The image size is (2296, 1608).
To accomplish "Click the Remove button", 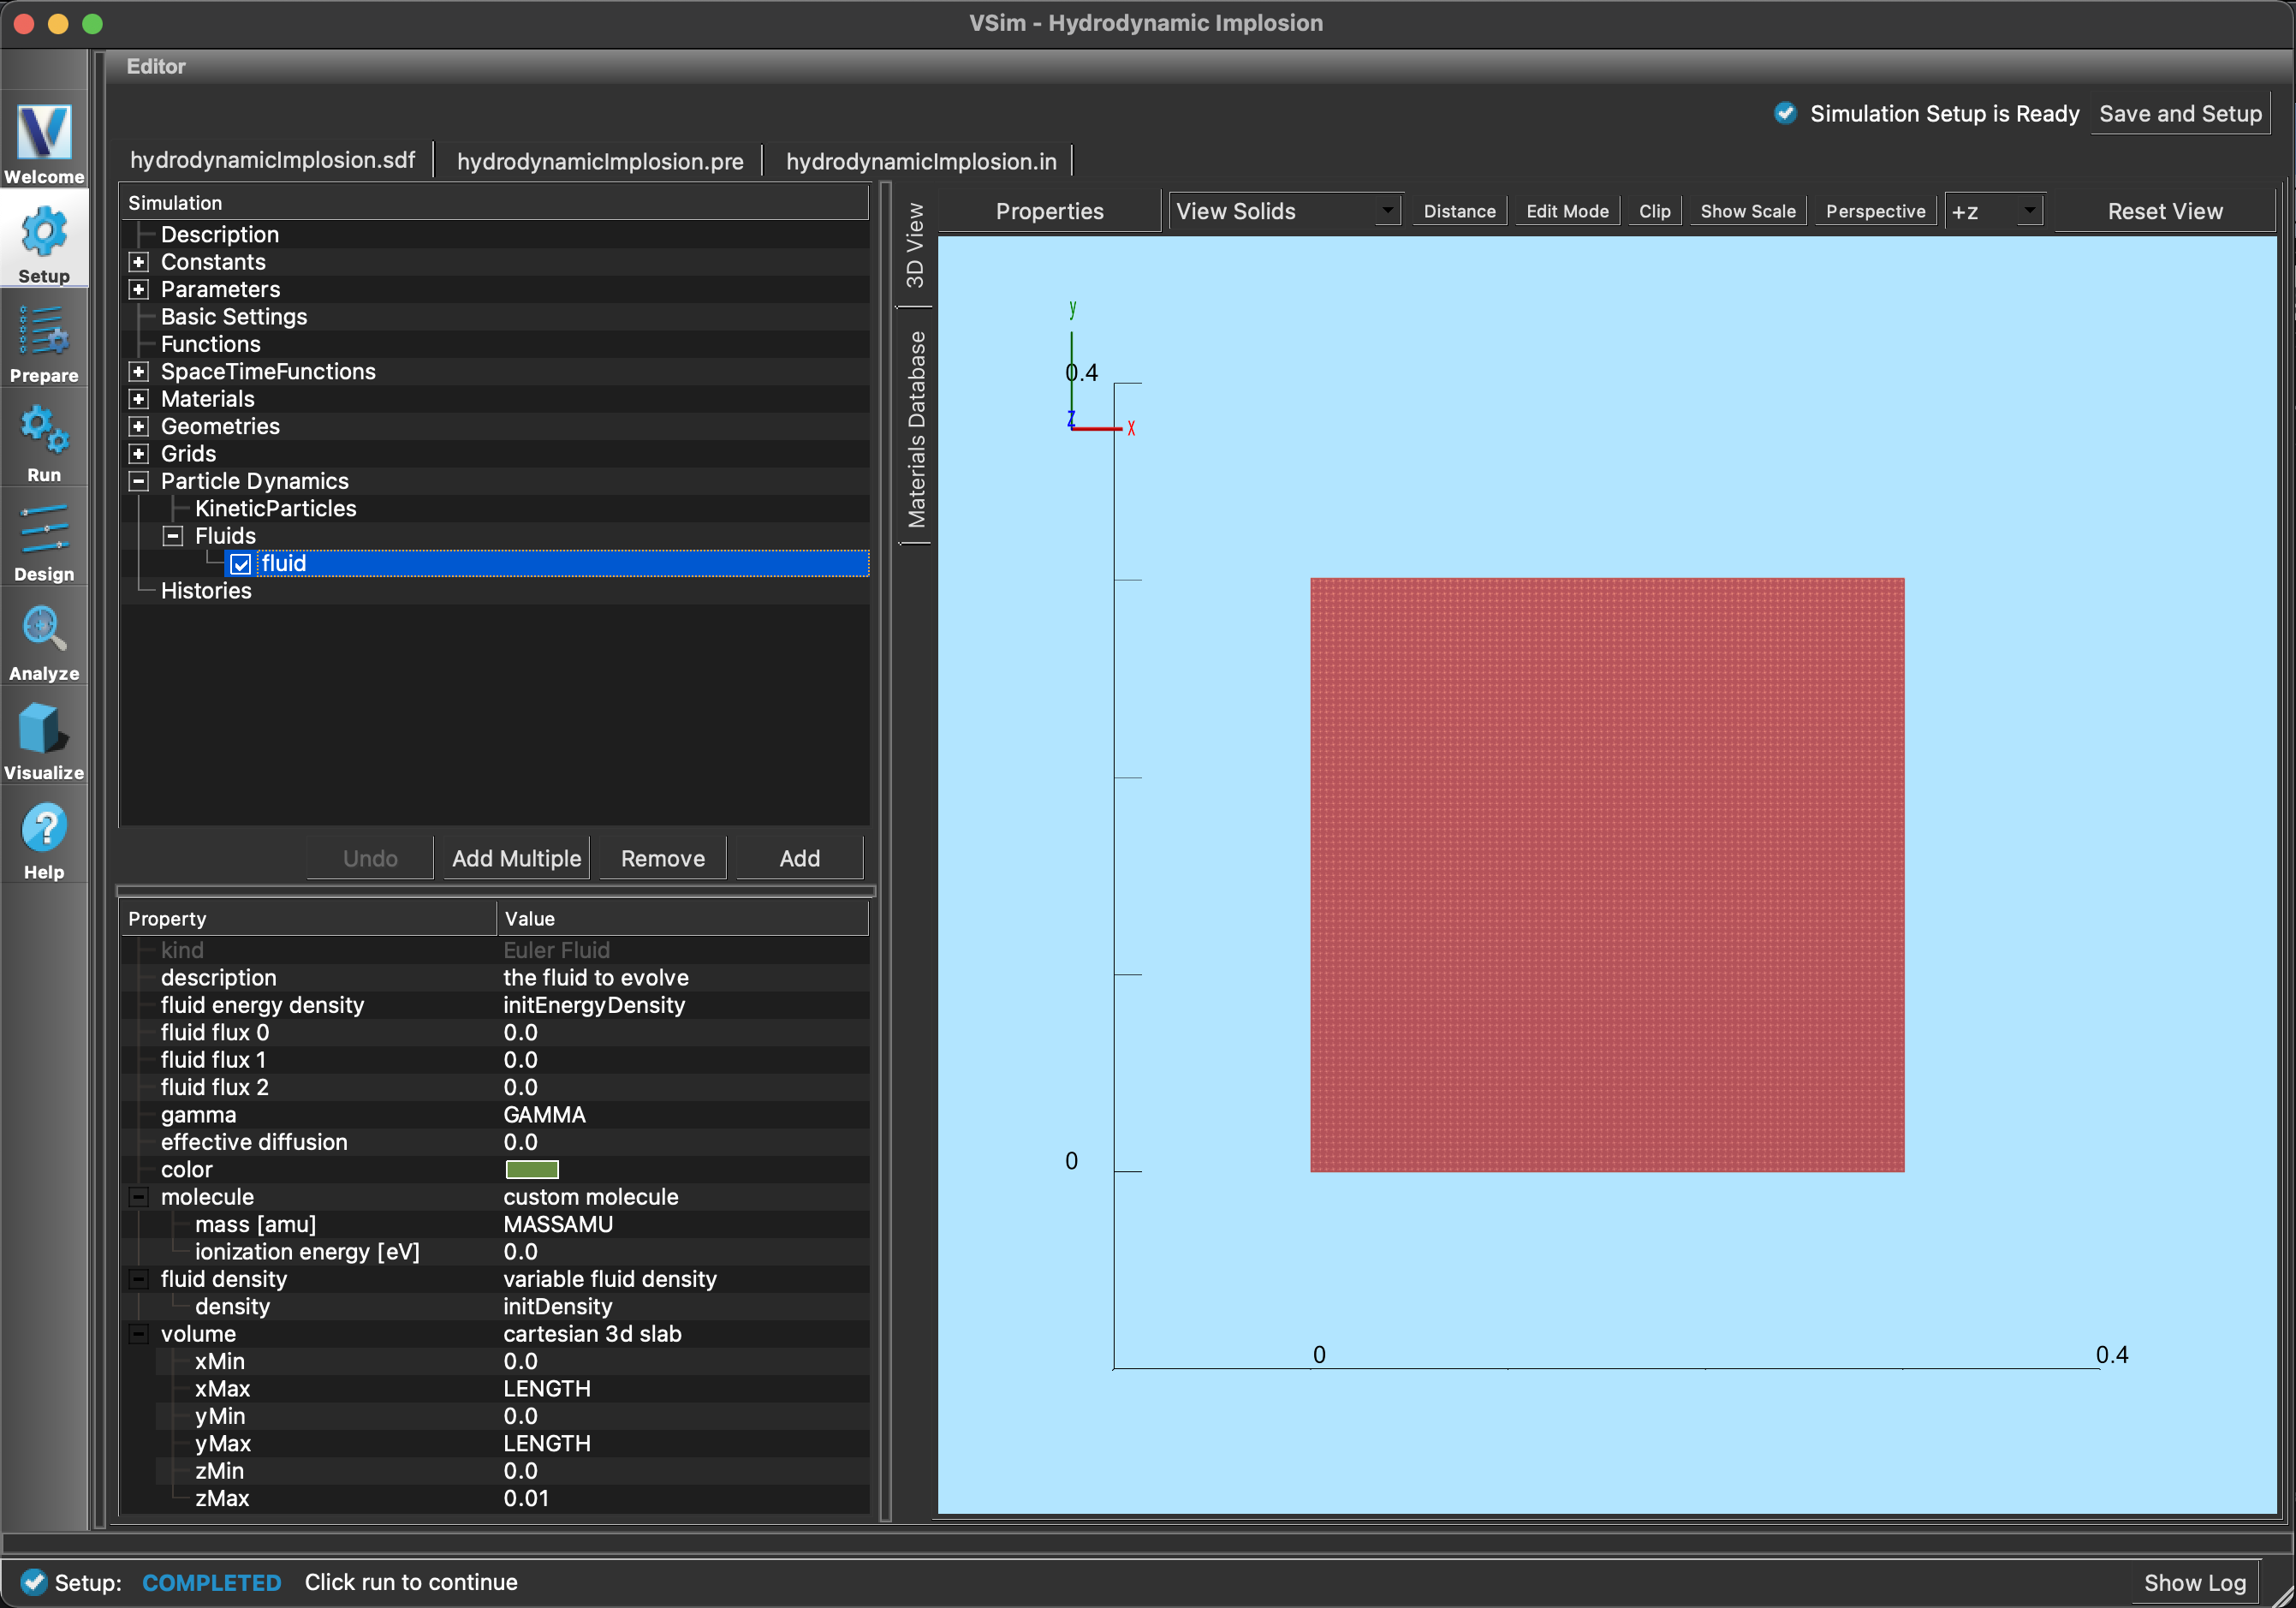I will [x=663, y=858].
